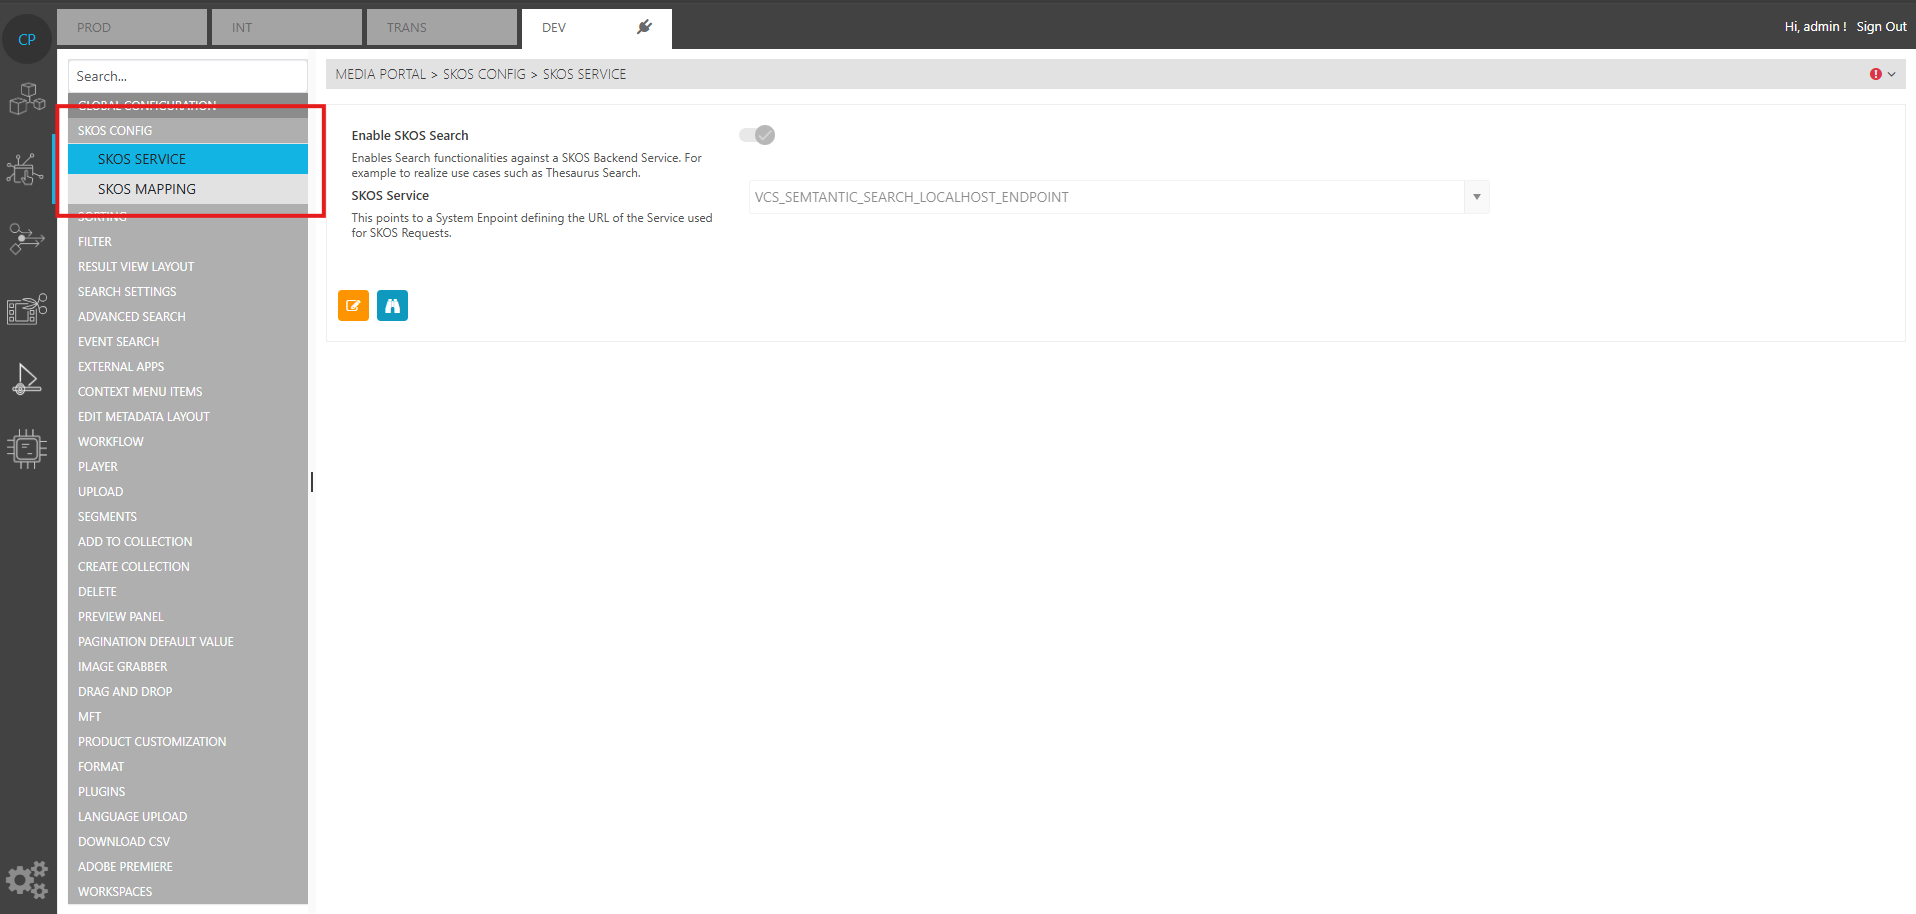Open CREATE COLLECTION entry
This screenshot has width=1916, height=914.
(188, 567)
